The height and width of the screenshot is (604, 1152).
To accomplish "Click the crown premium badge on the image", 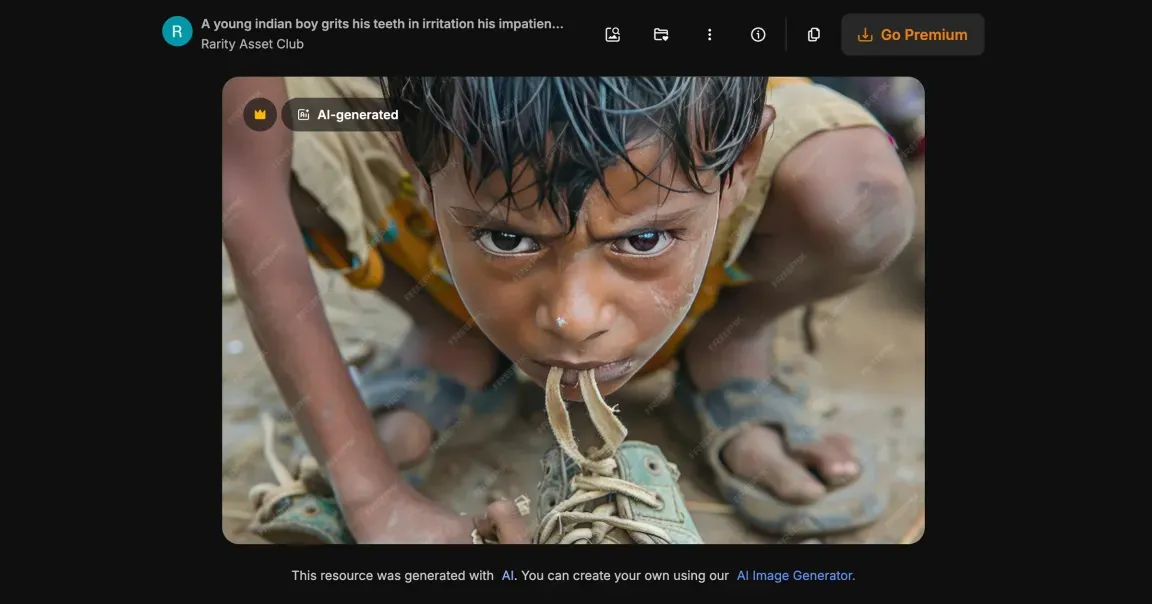I will (260, 115).
